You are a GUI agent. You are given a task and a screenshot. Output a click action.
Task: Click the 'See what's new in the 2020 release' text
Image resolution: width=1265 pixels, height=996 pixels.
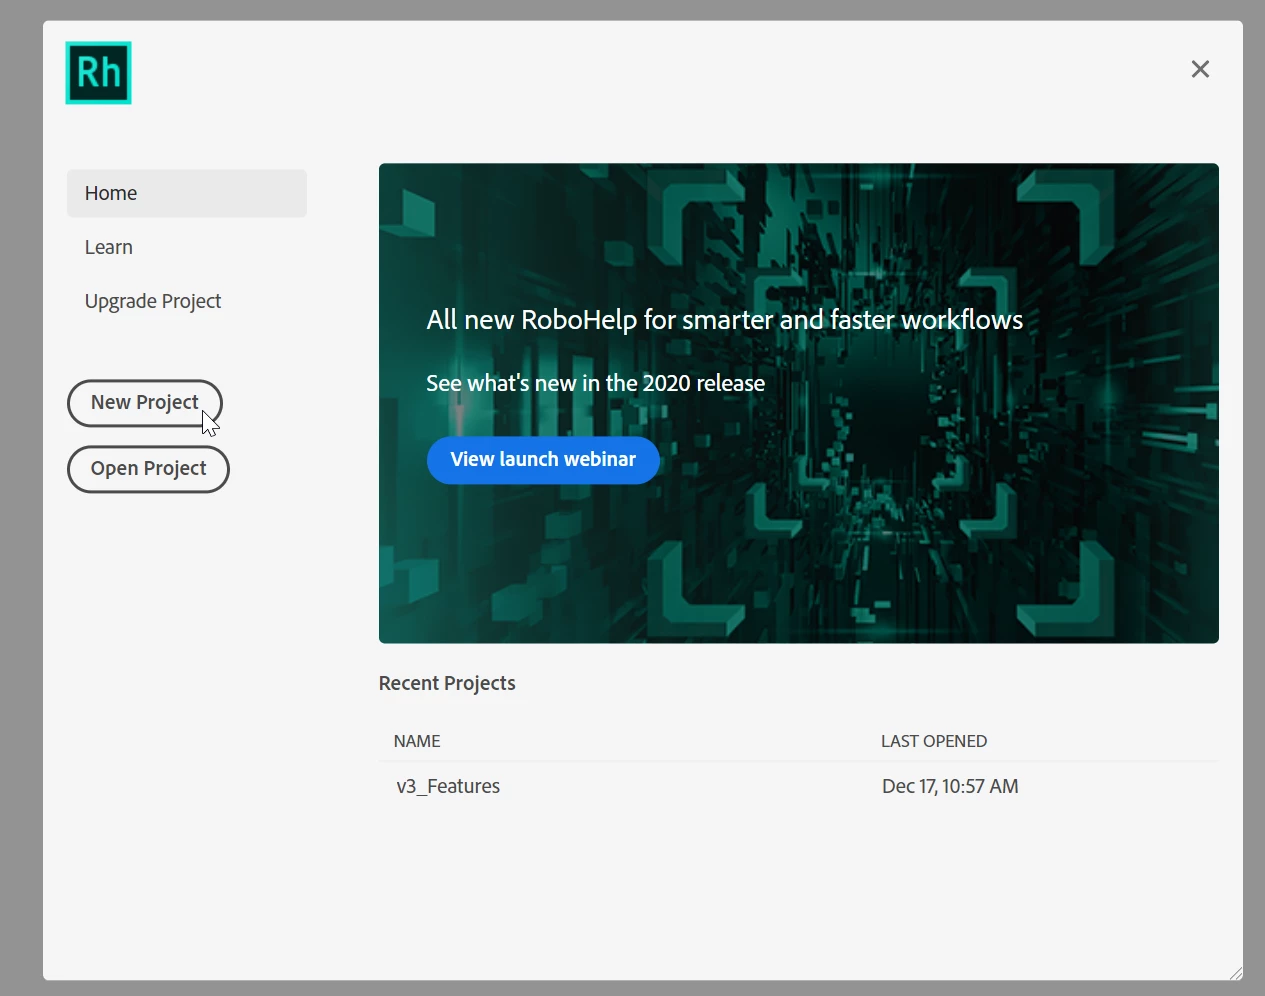[595, 383]
